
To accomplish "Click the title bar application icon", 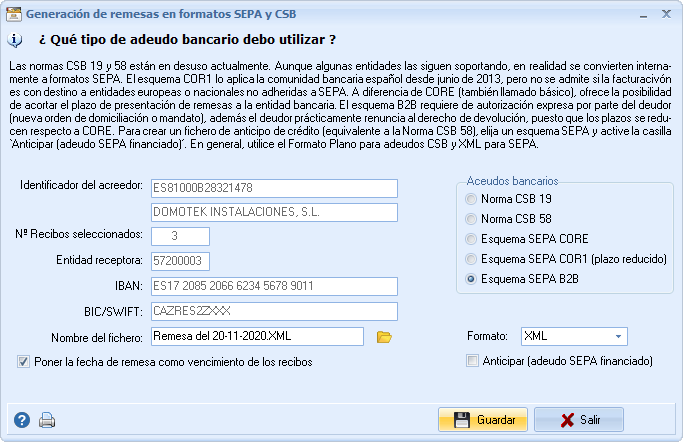I will click(12, 15).
